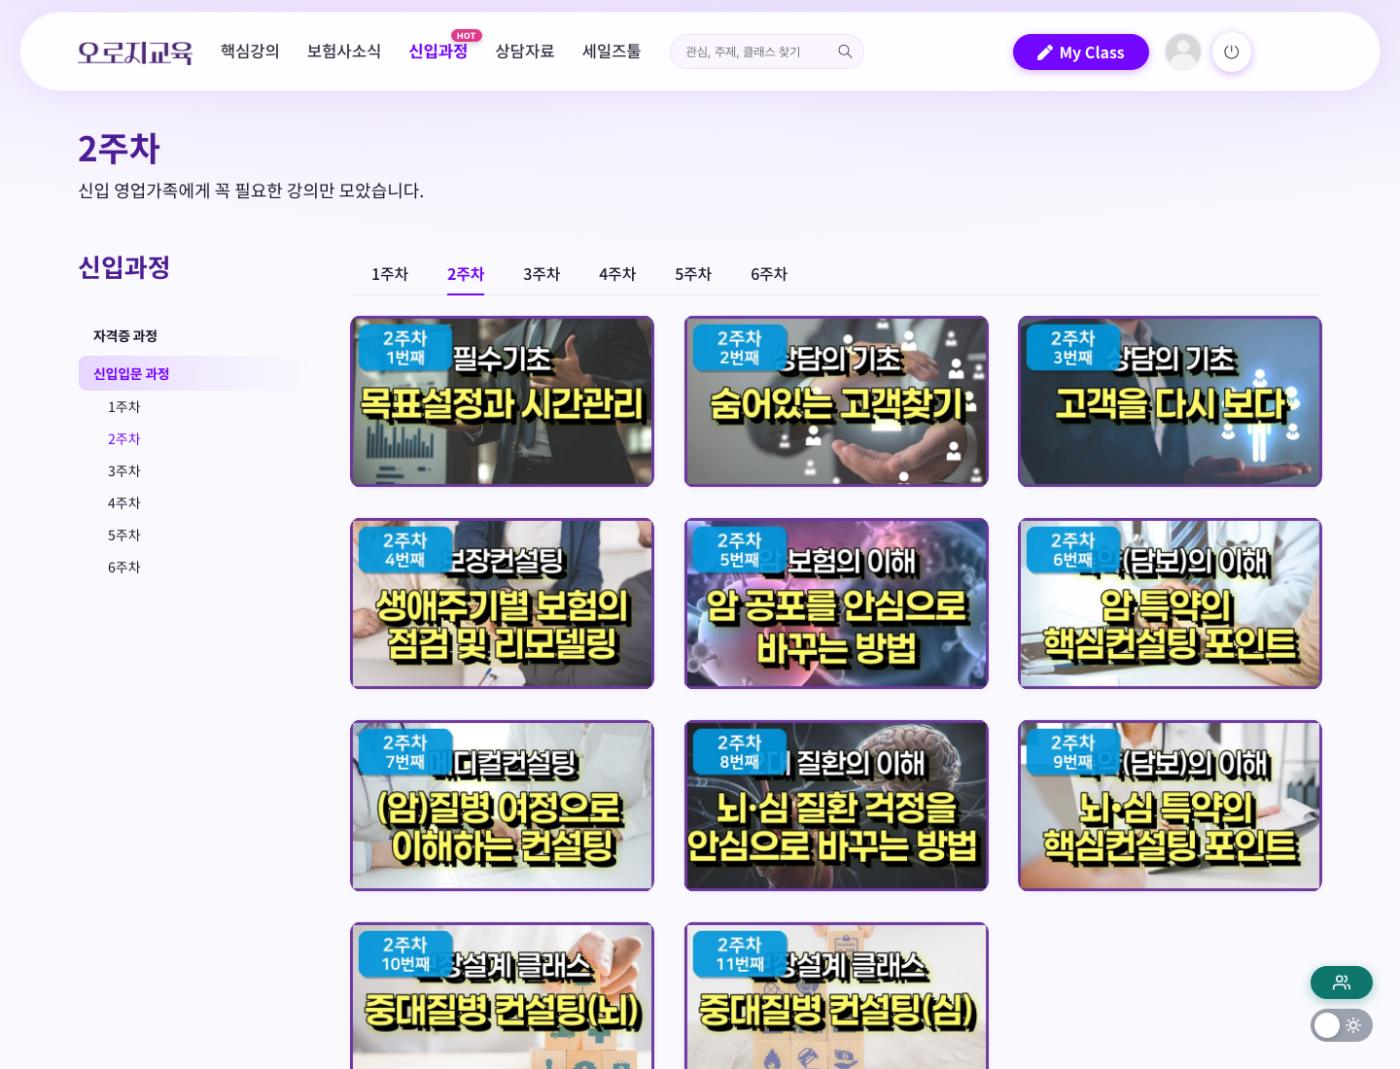The image size is (1400, 1069).
Task: Switch to the 3주차 tab
Action: tap(541, 274)
